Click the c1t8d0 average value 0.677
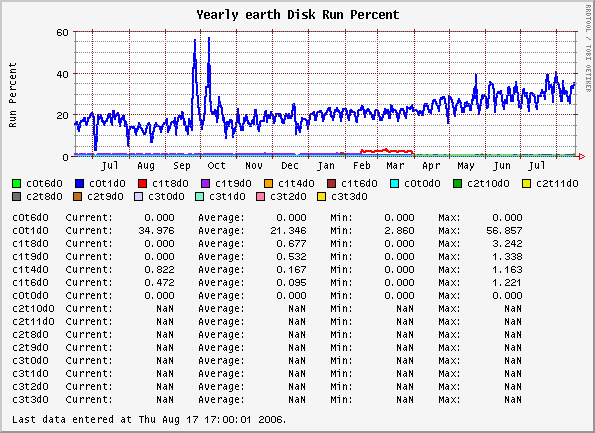 tap(291, 243)
